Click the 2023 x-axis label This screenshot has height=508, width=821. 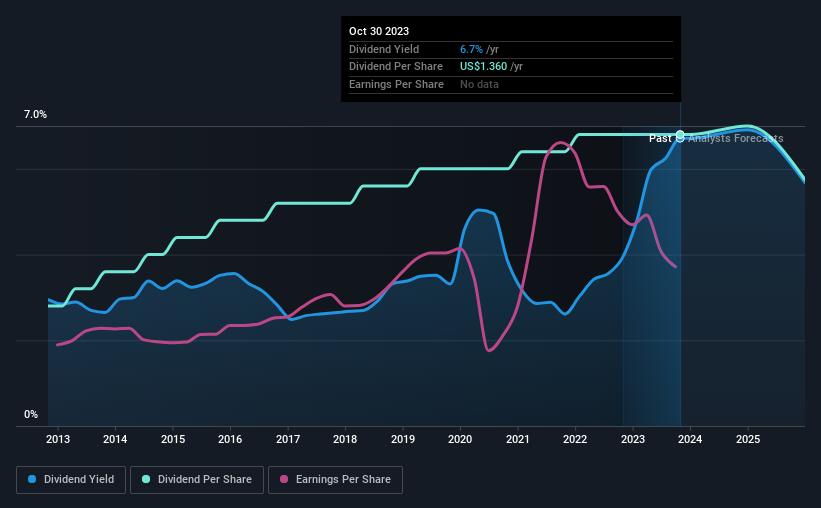[x=633, y=439]
